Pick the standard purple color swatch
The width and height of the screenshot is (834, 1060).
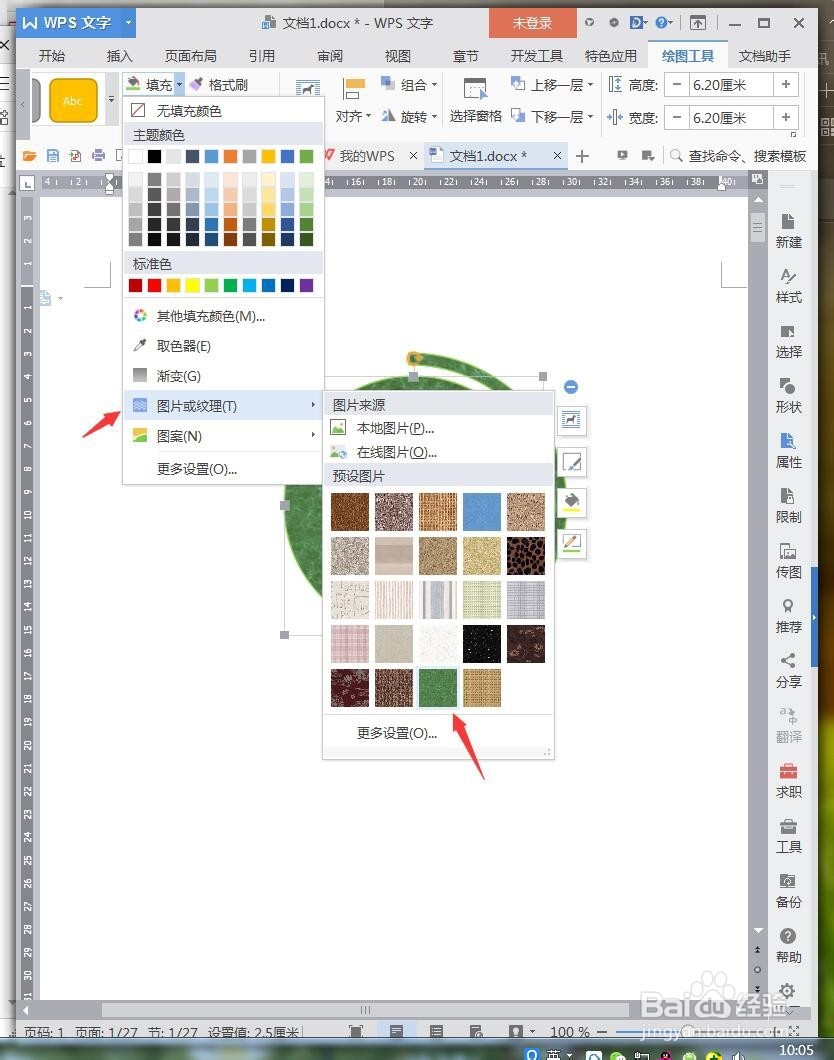(306, 285)
